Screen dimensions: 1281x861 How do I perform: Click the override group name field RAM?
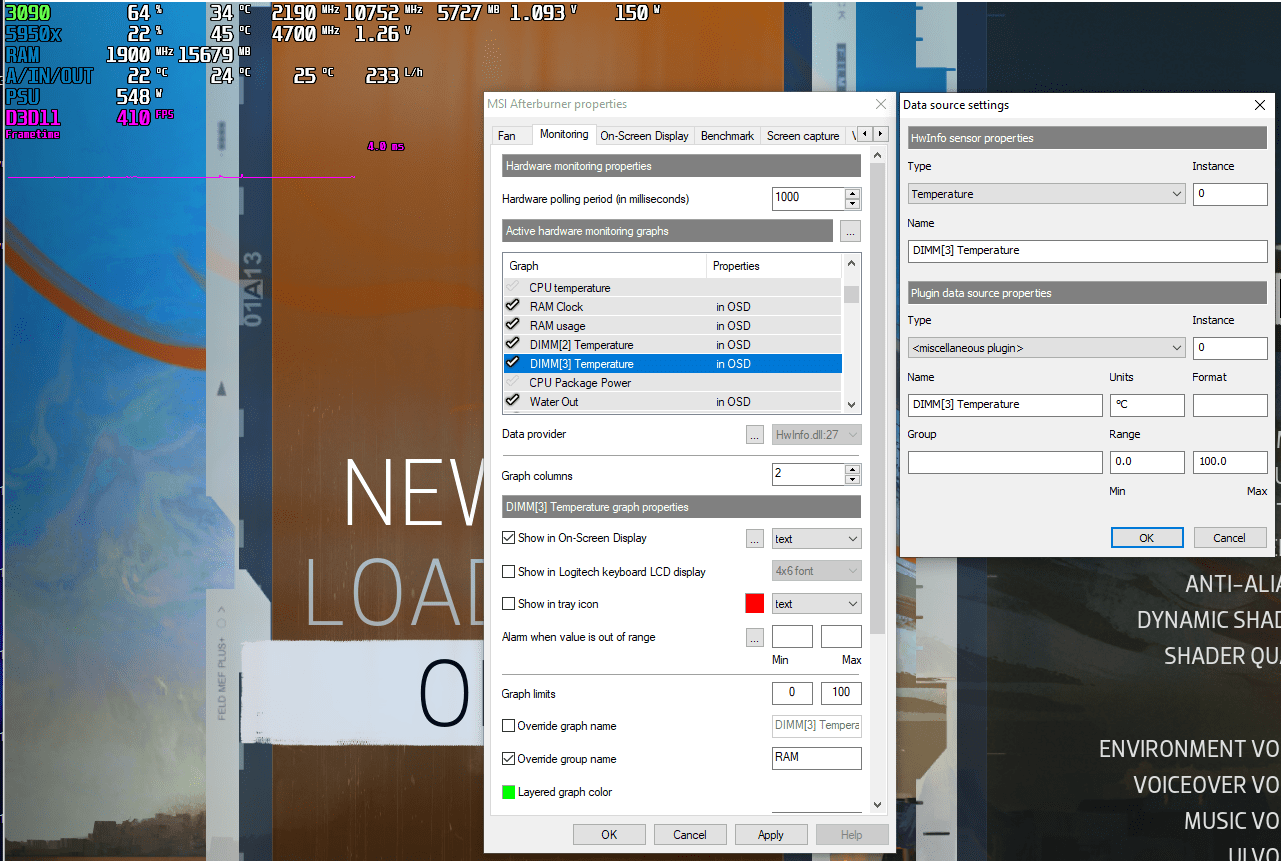817,758
